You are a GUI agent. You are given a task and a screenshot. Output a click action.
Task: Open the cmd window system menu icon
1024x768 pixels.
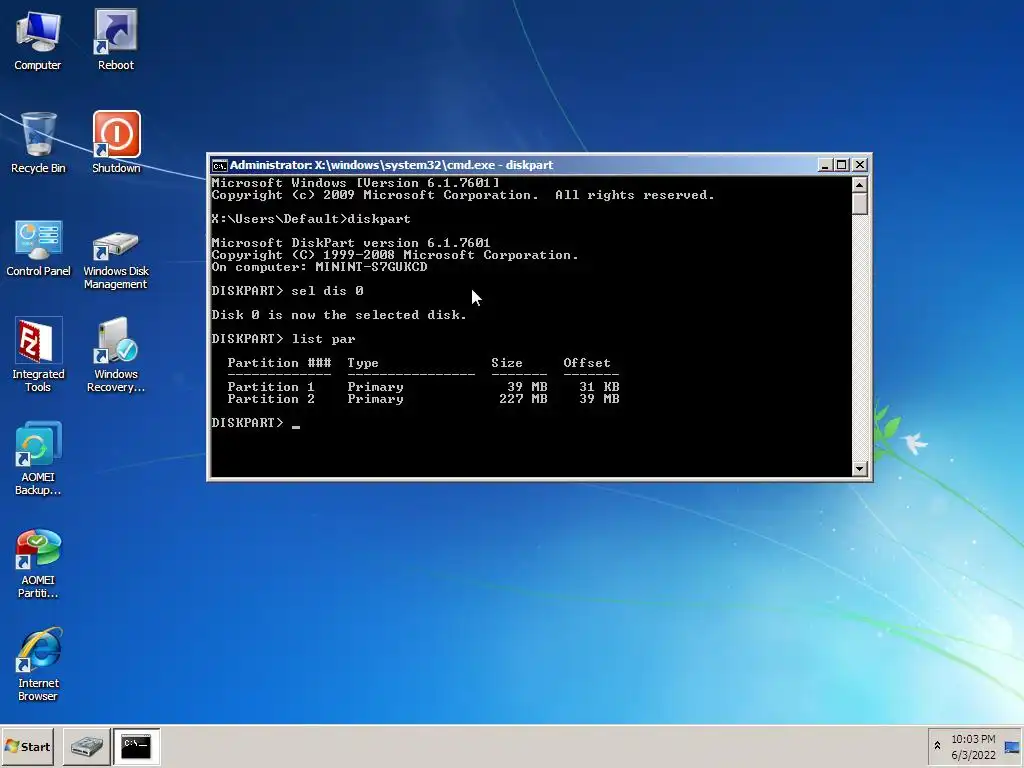(219, 165)
